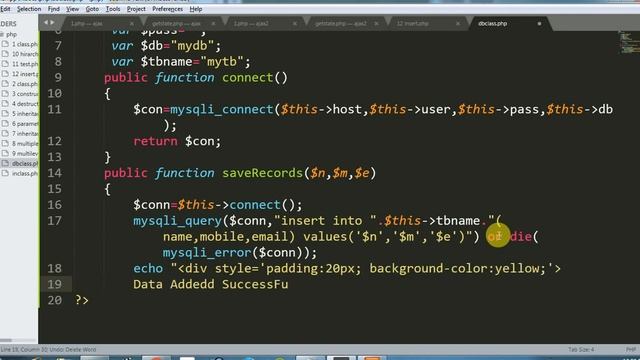The height and width of the screenshot is (360, 640).
Task: Click the "mydb" string on line 7
Action: (192, 46)
